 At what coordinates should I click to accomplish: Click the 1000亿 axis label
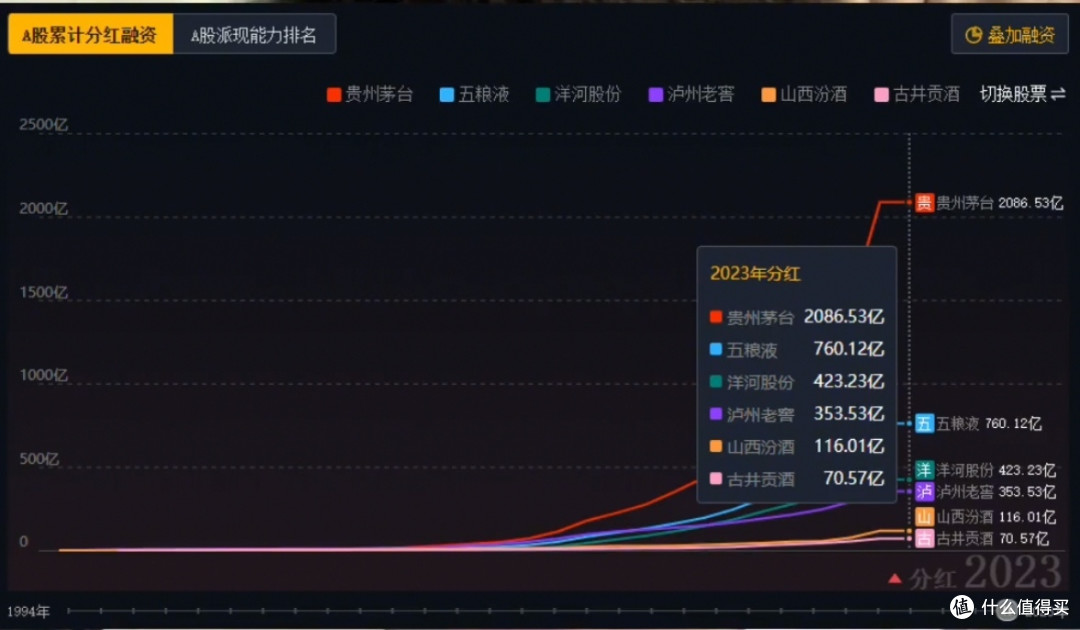point(43,375)
